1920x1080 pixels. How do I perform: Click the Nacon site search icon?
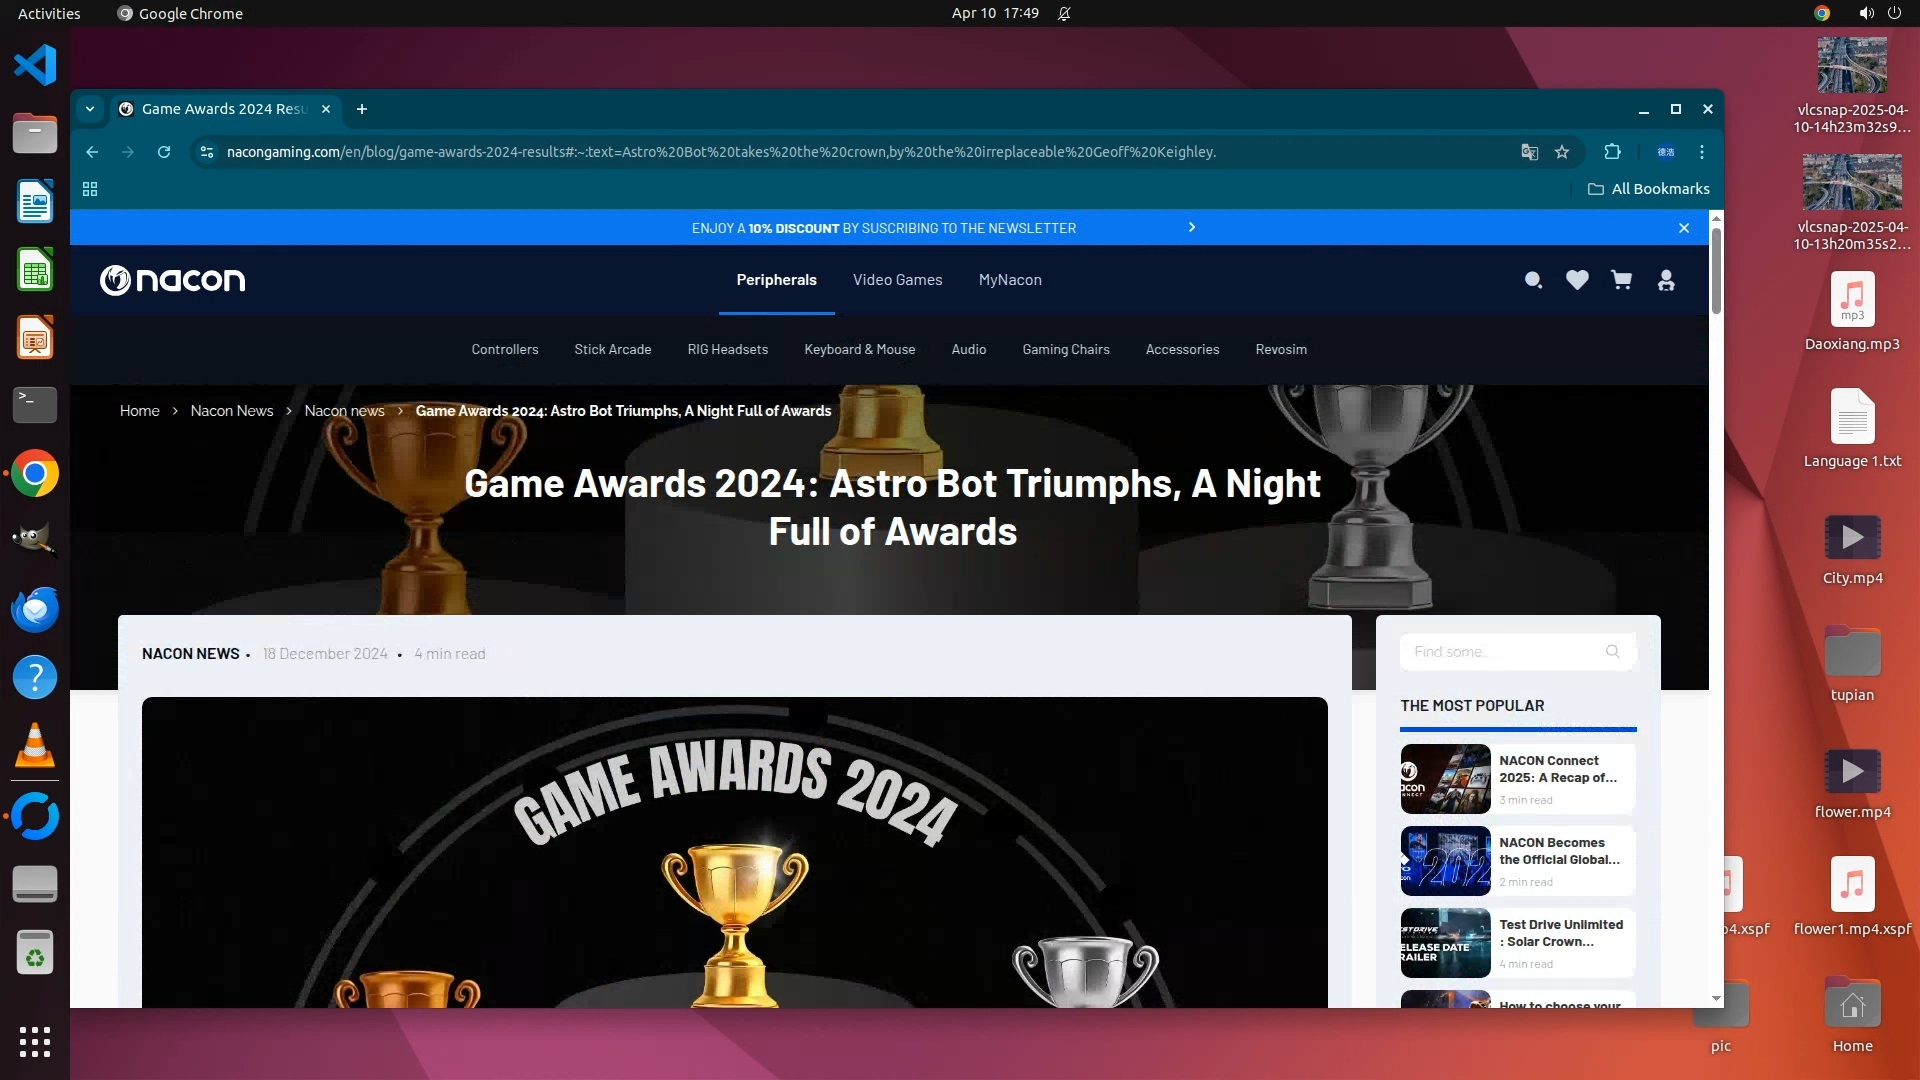coord(1533,281)
